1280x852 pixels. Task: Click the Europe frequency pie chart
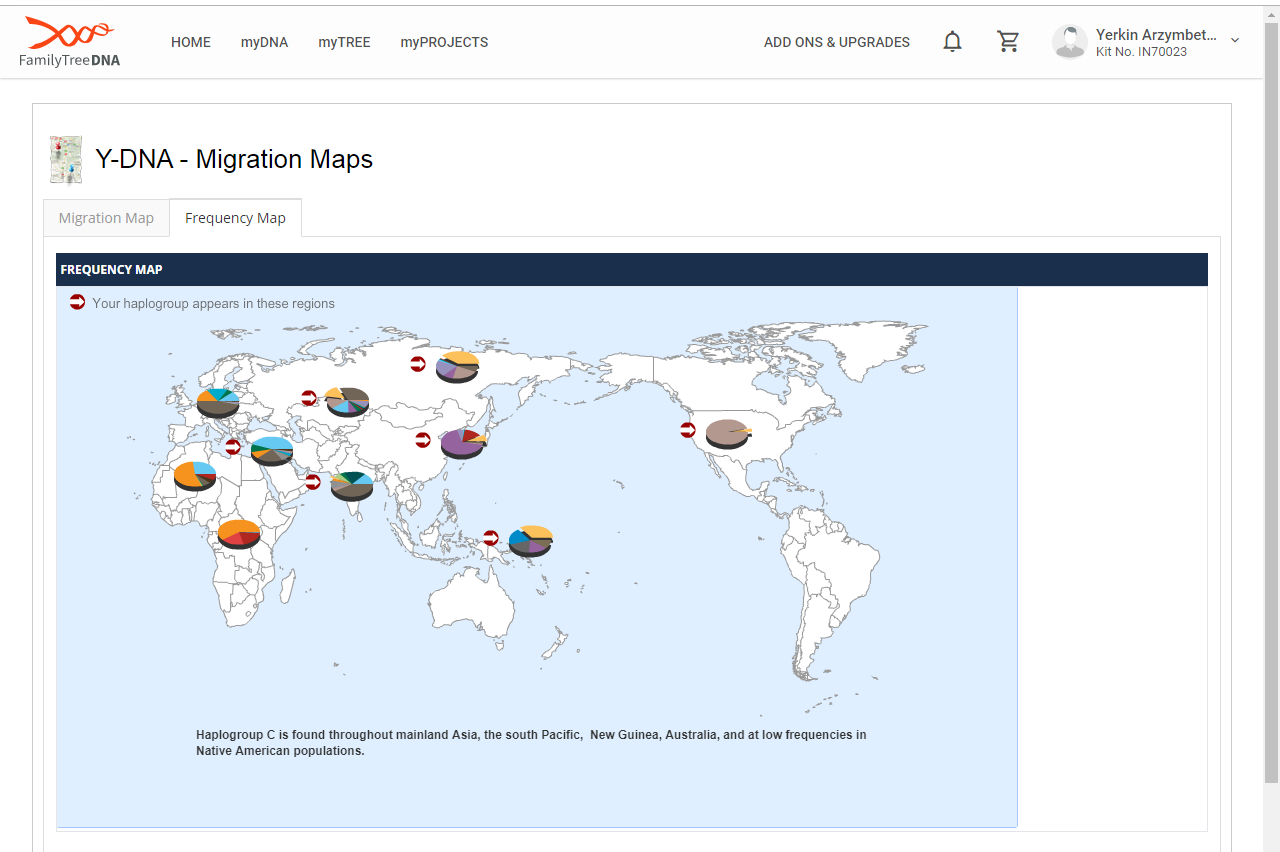coord(218,403)
